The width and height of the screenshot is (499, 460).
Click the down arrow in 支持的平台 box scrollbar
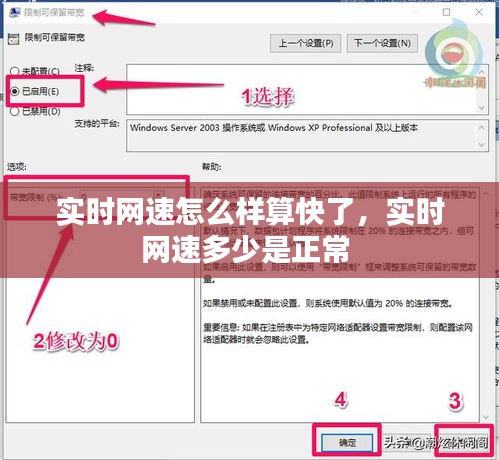point(481,145)
